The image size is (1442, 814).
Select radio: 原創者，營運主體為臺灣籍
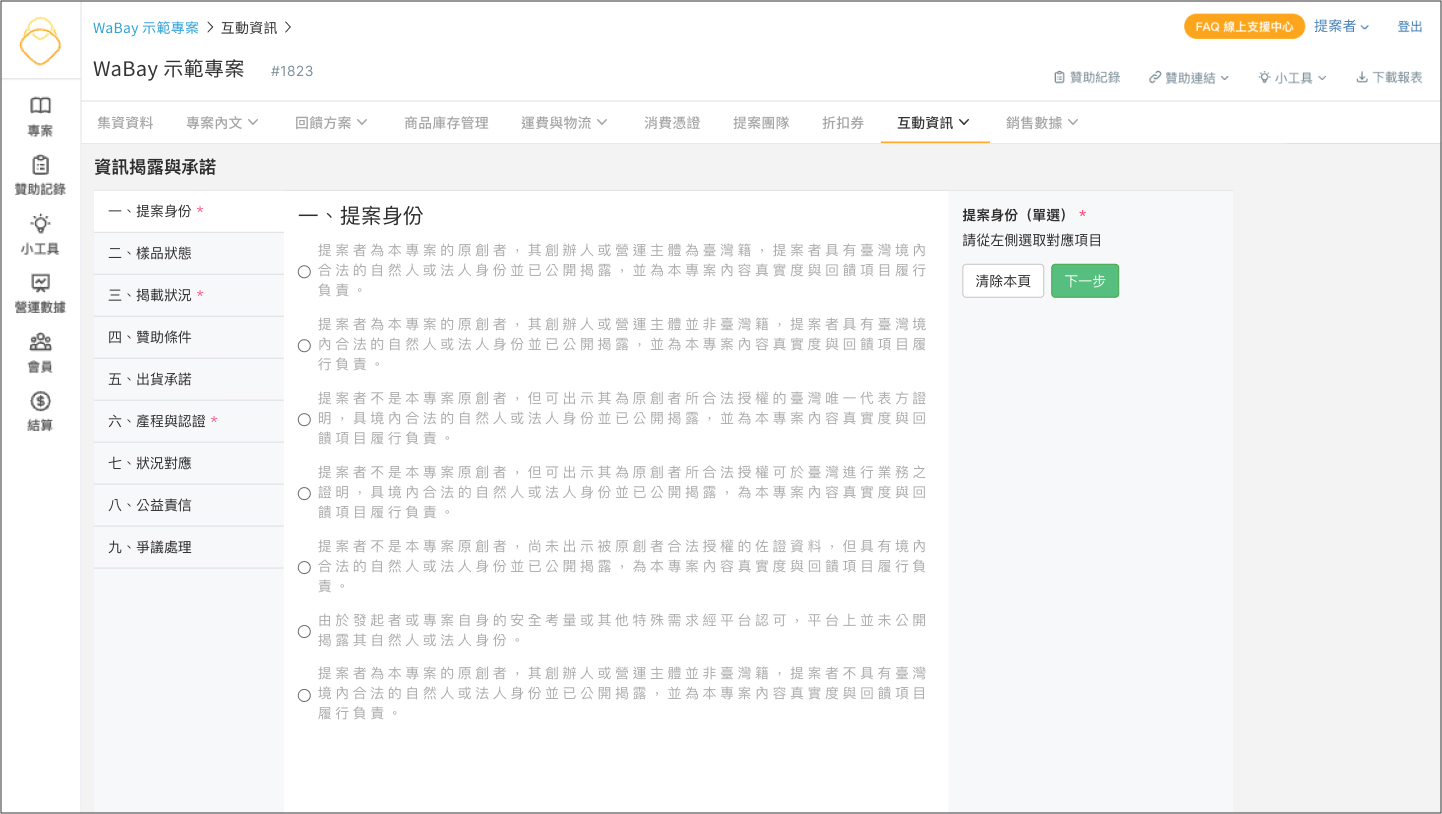coord(304,271)
